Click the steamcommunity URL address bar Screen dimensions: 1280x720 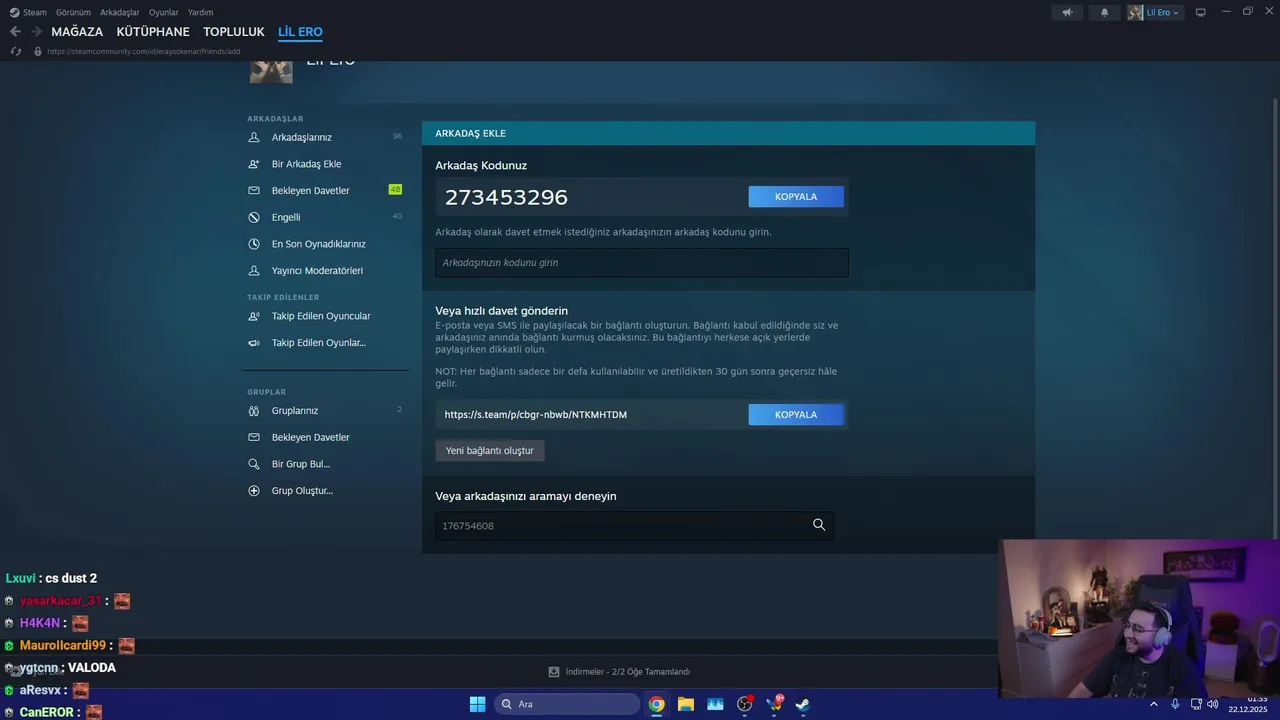[x=144, y=51]
